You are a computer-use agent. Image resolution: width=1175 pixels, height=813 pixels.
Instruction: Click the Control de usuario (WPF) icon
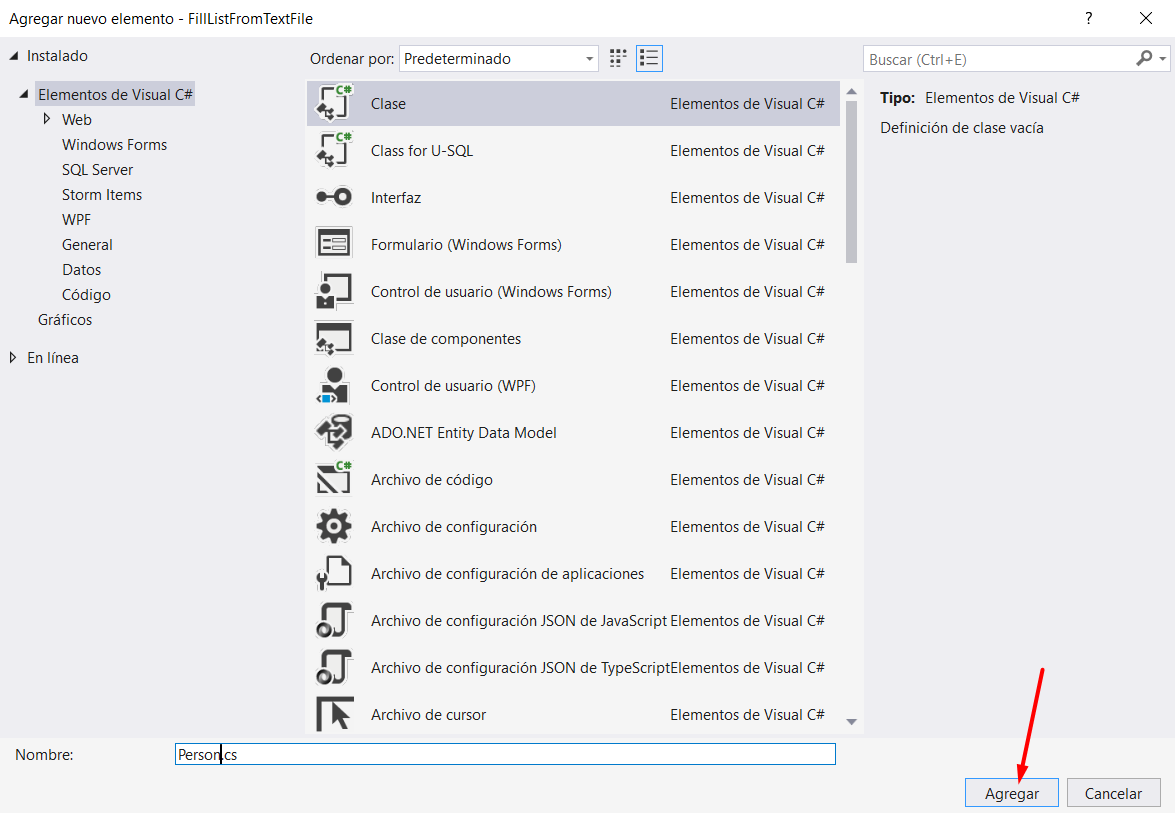334,386
